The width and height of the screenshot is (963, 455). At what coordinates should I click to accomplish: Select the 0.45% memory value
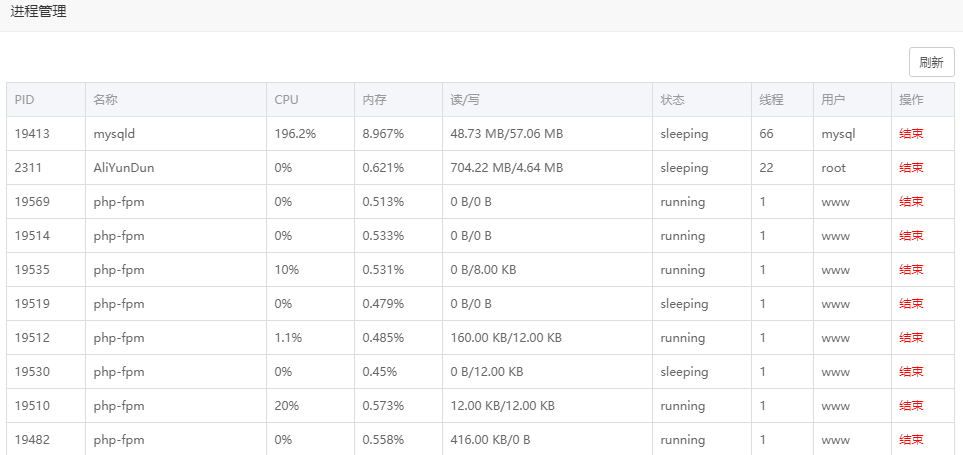(x=380, y=372)
